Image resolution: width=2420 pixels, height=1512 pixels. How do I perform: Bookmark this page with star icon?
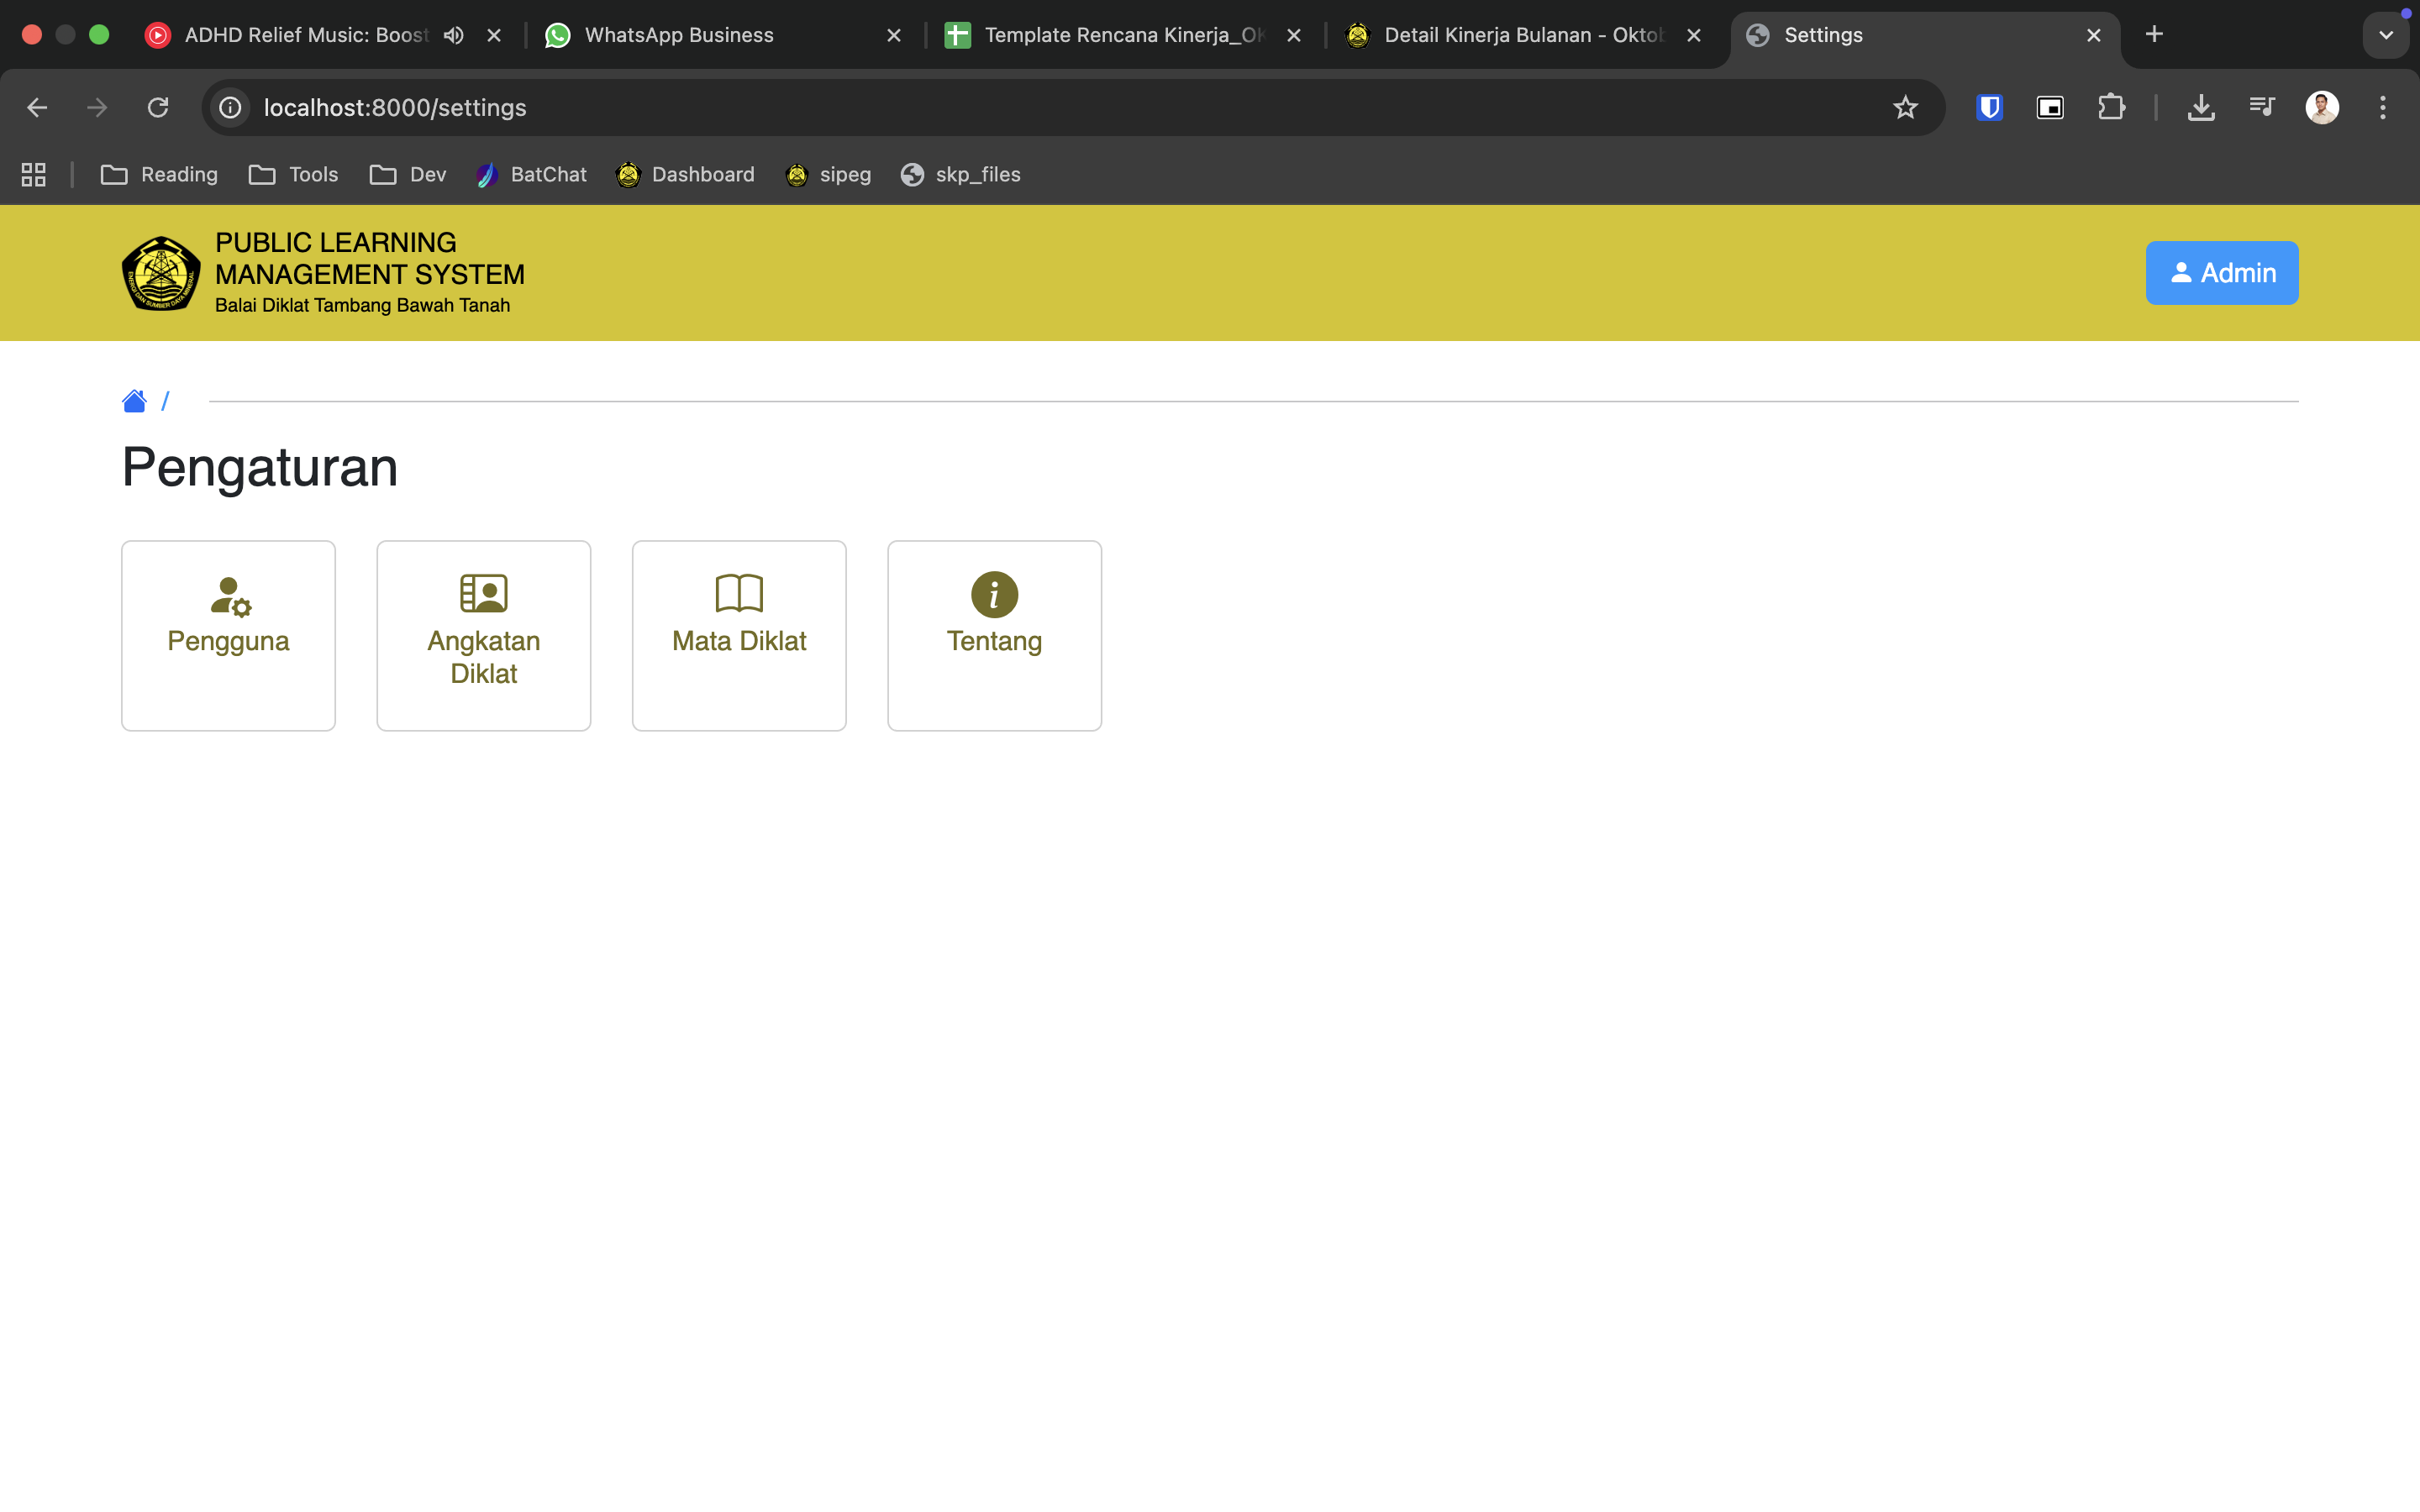pos(1905,108)
